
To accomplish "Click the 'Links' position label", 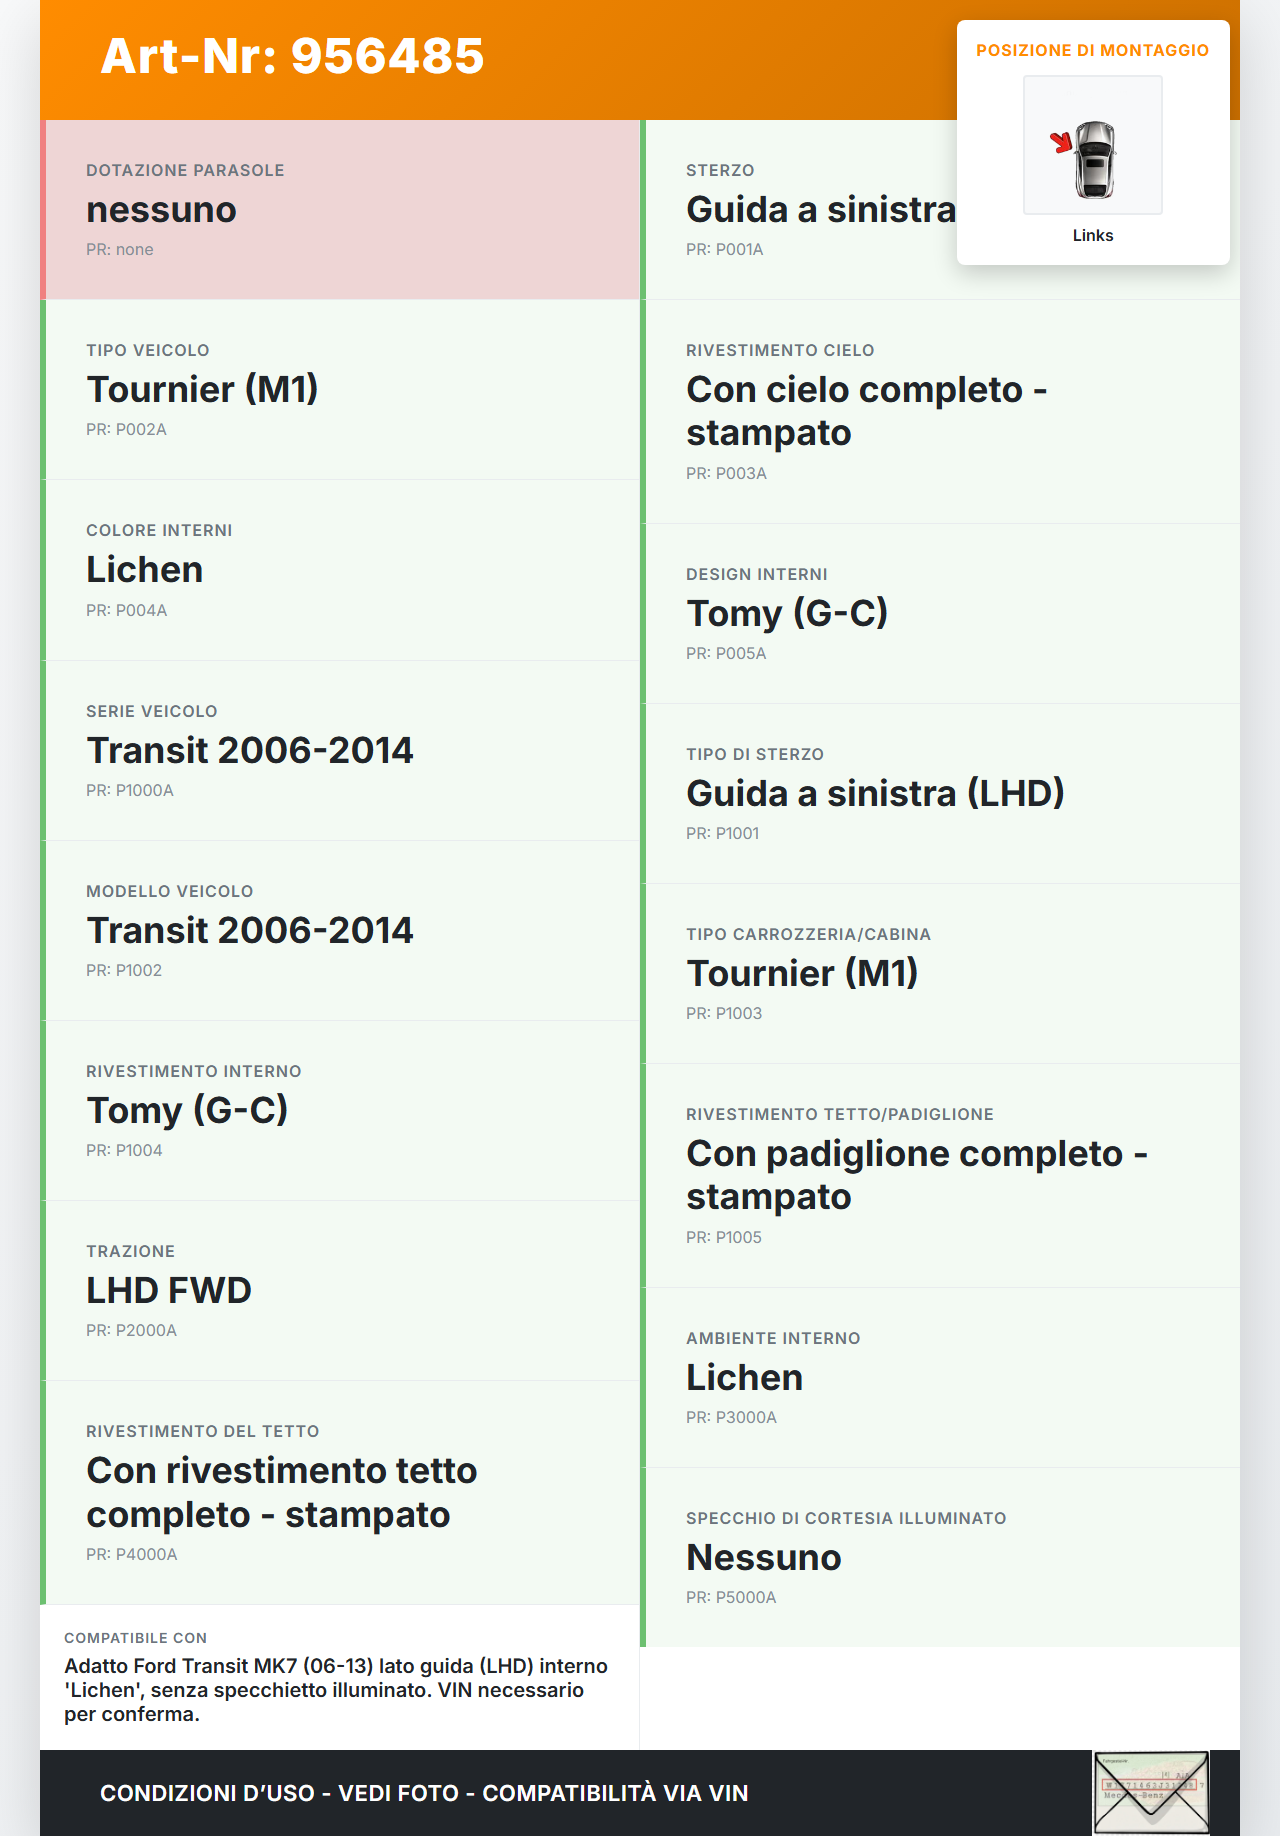I will click(x=1092, y=236).
